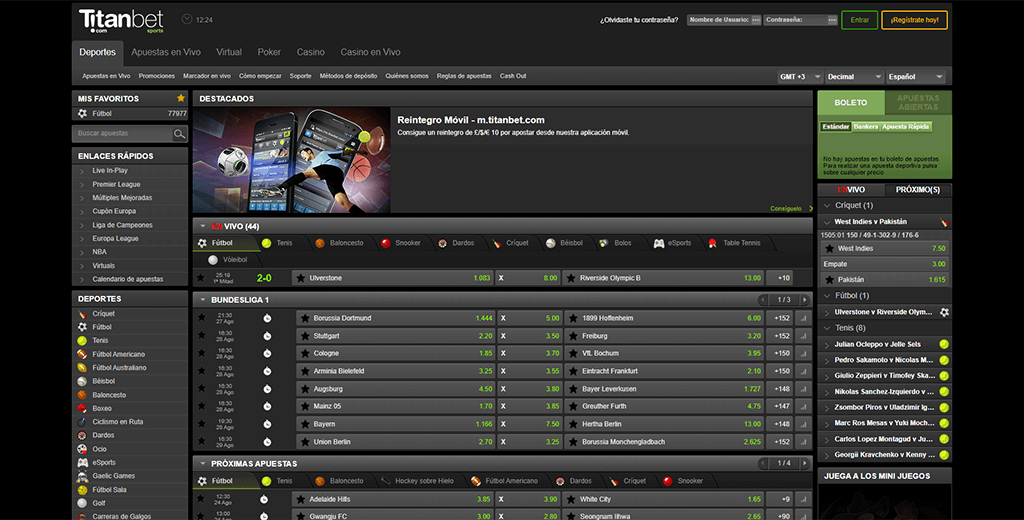This screenshot has width=1024, height=520.
Task: Click the search magnifier icon
Action: click(179, 134)
